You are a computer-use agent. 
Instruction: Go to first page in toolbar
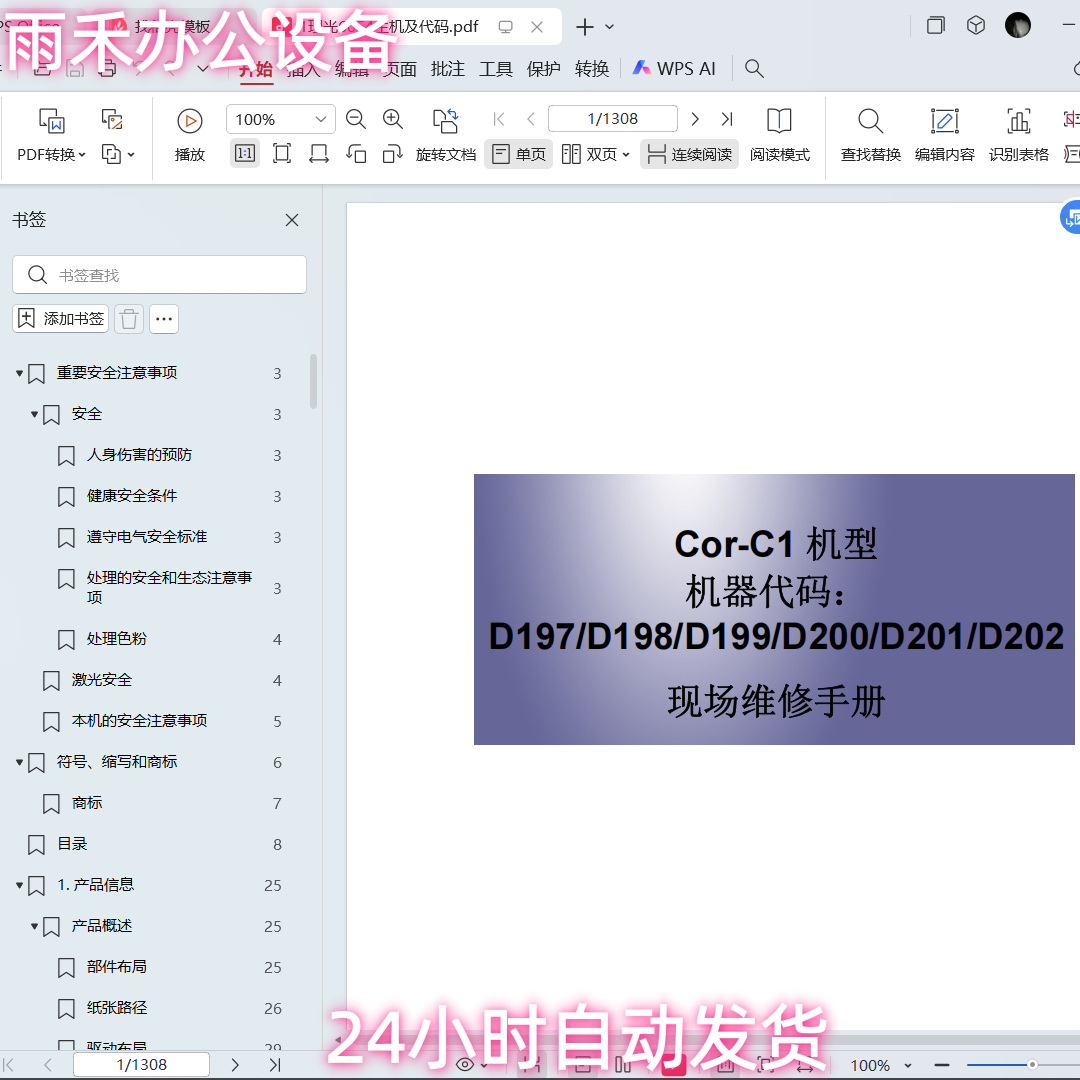pos(499,119)
